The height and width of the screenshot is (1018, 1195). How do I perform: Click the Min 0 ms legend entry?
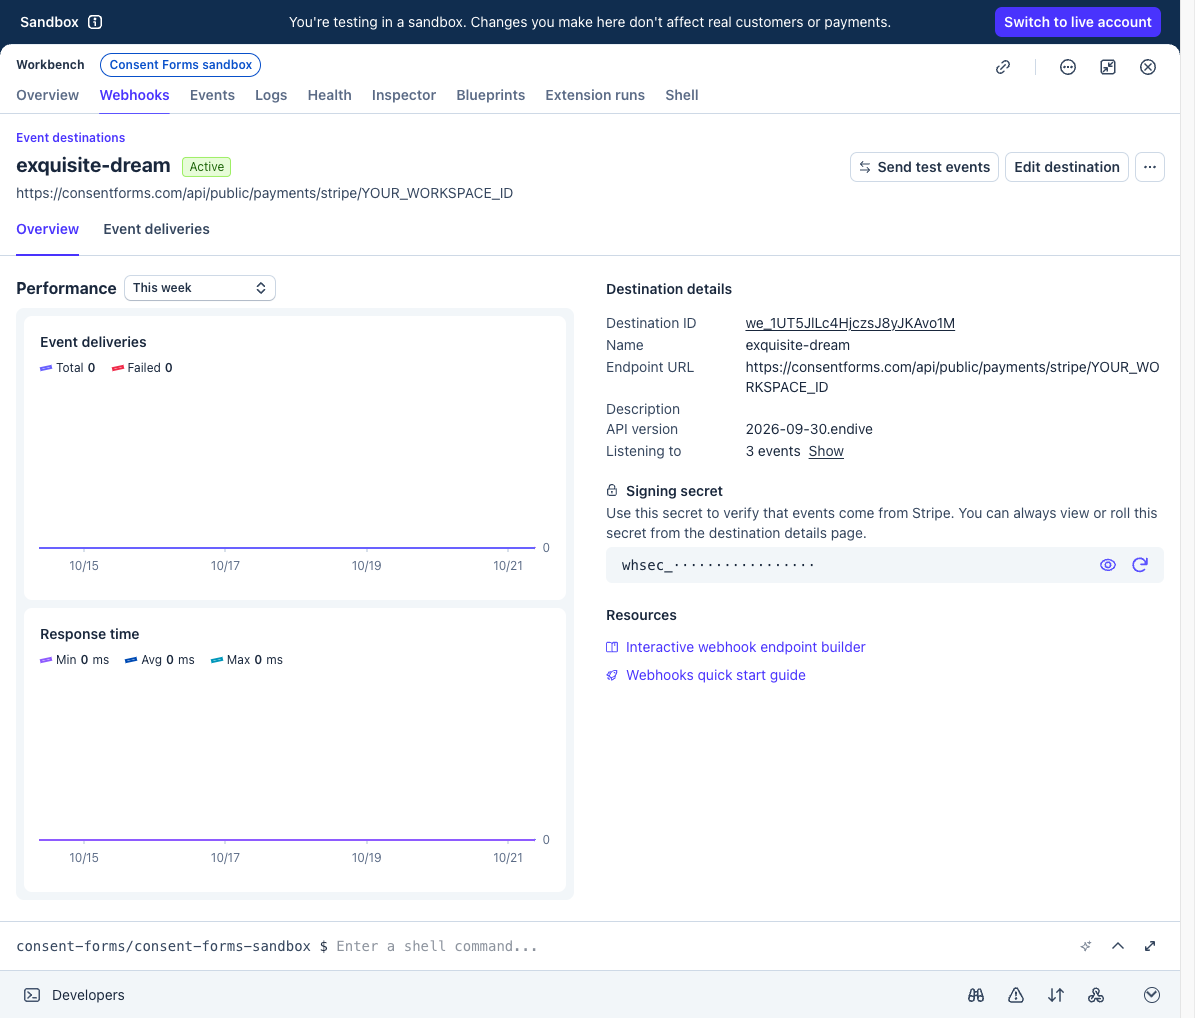[x=75, y=660]
